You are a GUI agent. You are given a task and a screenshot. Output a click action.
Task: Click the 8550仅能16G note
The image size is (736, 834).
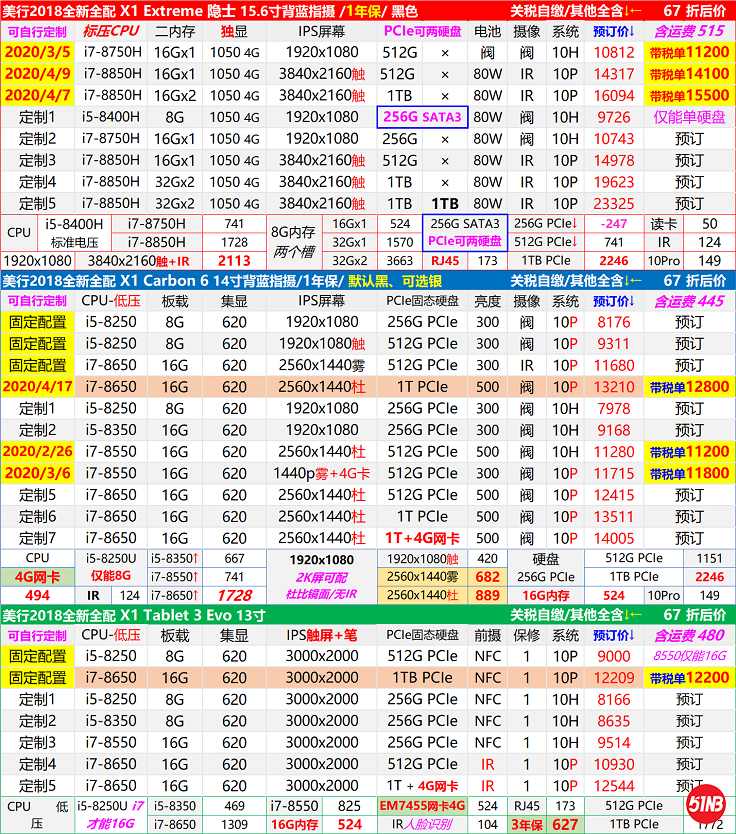pyautogui.click(x=688, y=656)
